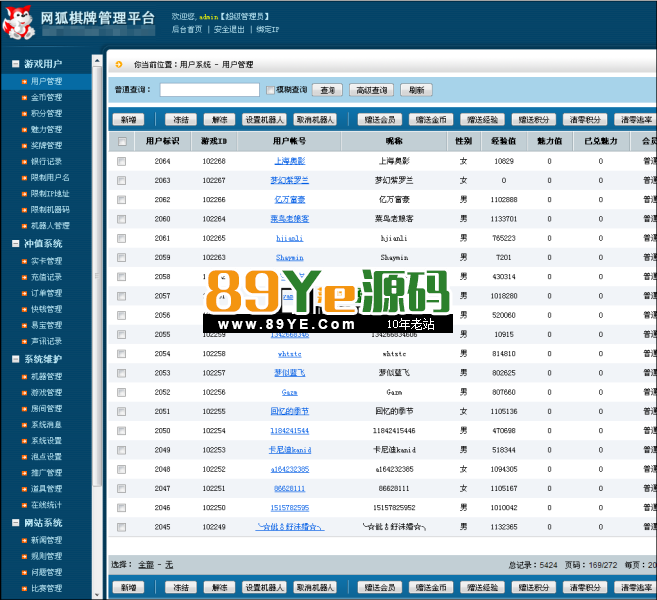Click the orange arrow breadcrumb icon
This screenshot has height=600, width=657.
click(x=120, y=64)
